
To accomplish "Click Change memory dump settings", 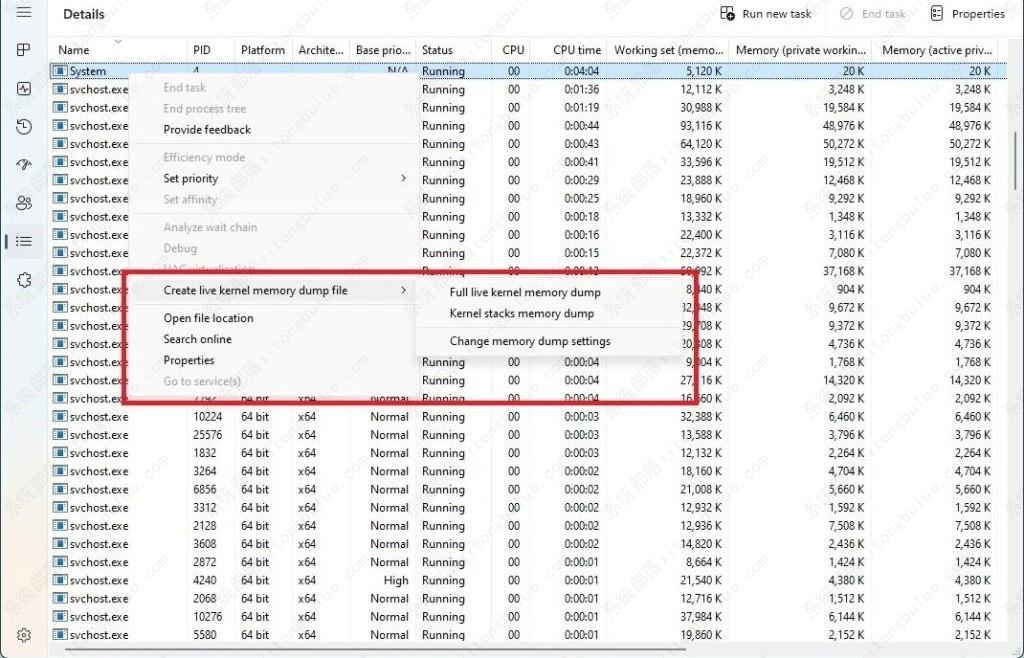I will tap(530, 341).
